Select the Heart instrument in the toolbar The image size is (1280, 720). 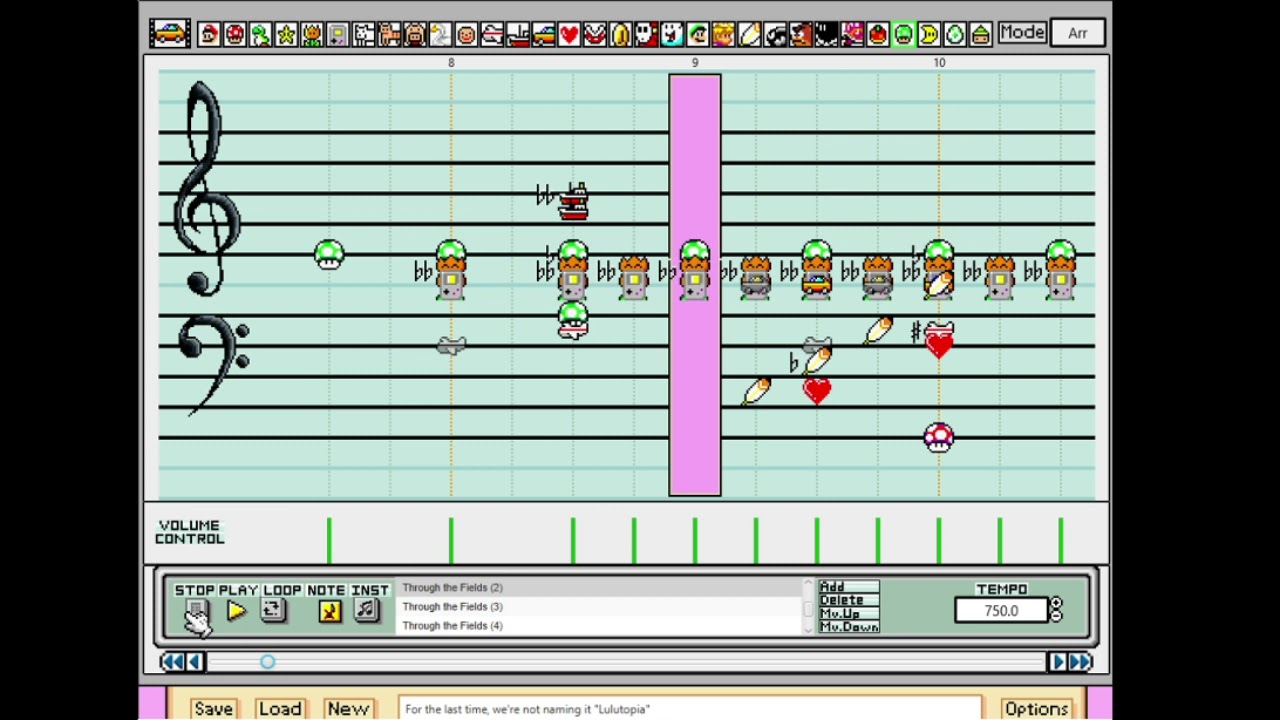click(570, 34)
